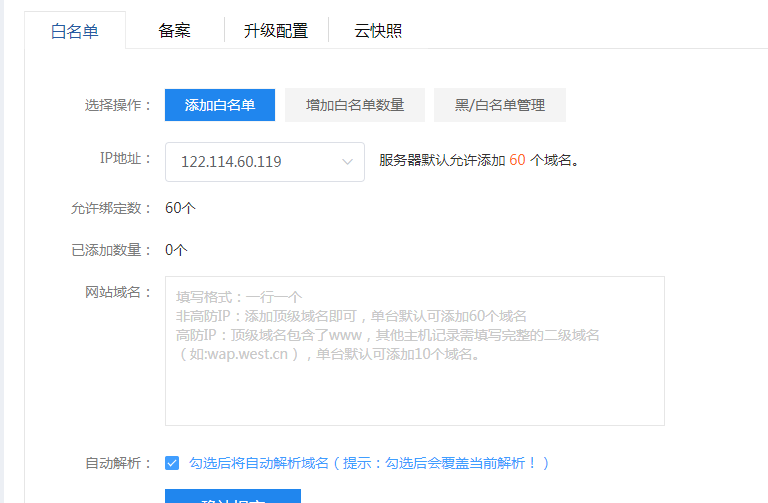Click the blue 添加白名单 button
The height and width of the screenshot is (503, 768).
click(x=220, y=105)
